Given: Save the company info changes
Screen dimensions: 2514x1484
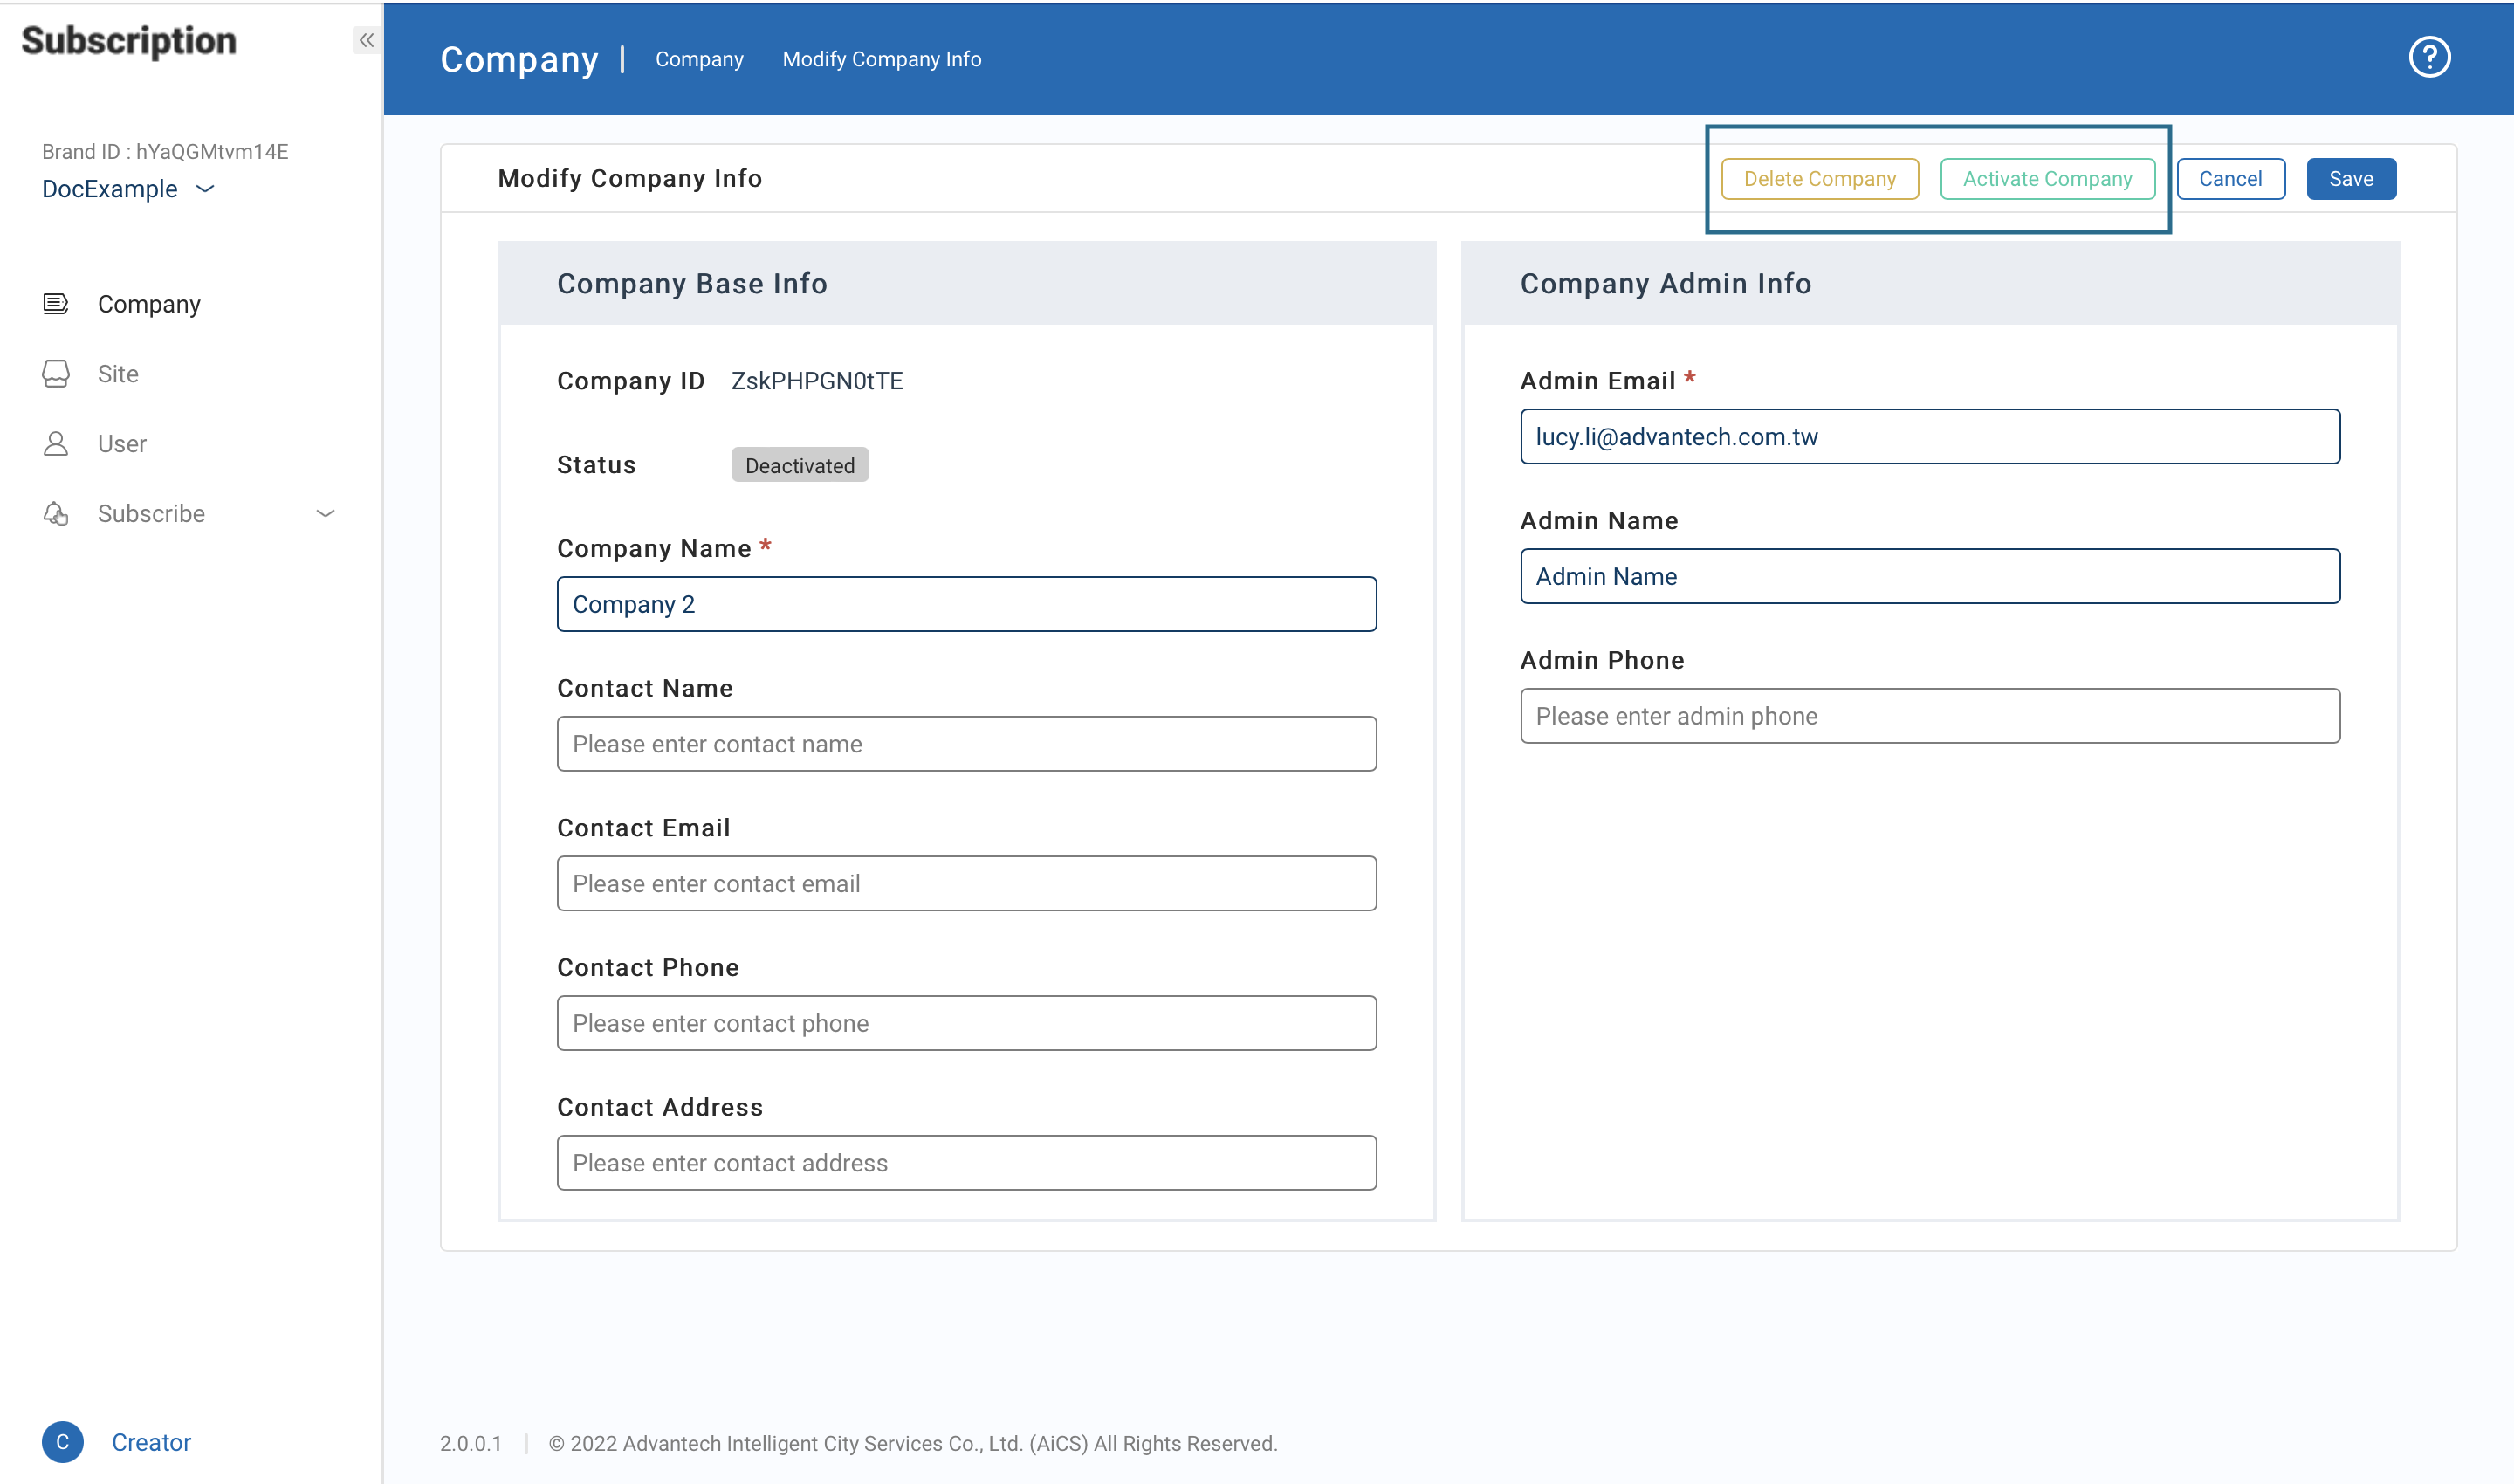Looking at the screenshot, I should (2350, 179).
